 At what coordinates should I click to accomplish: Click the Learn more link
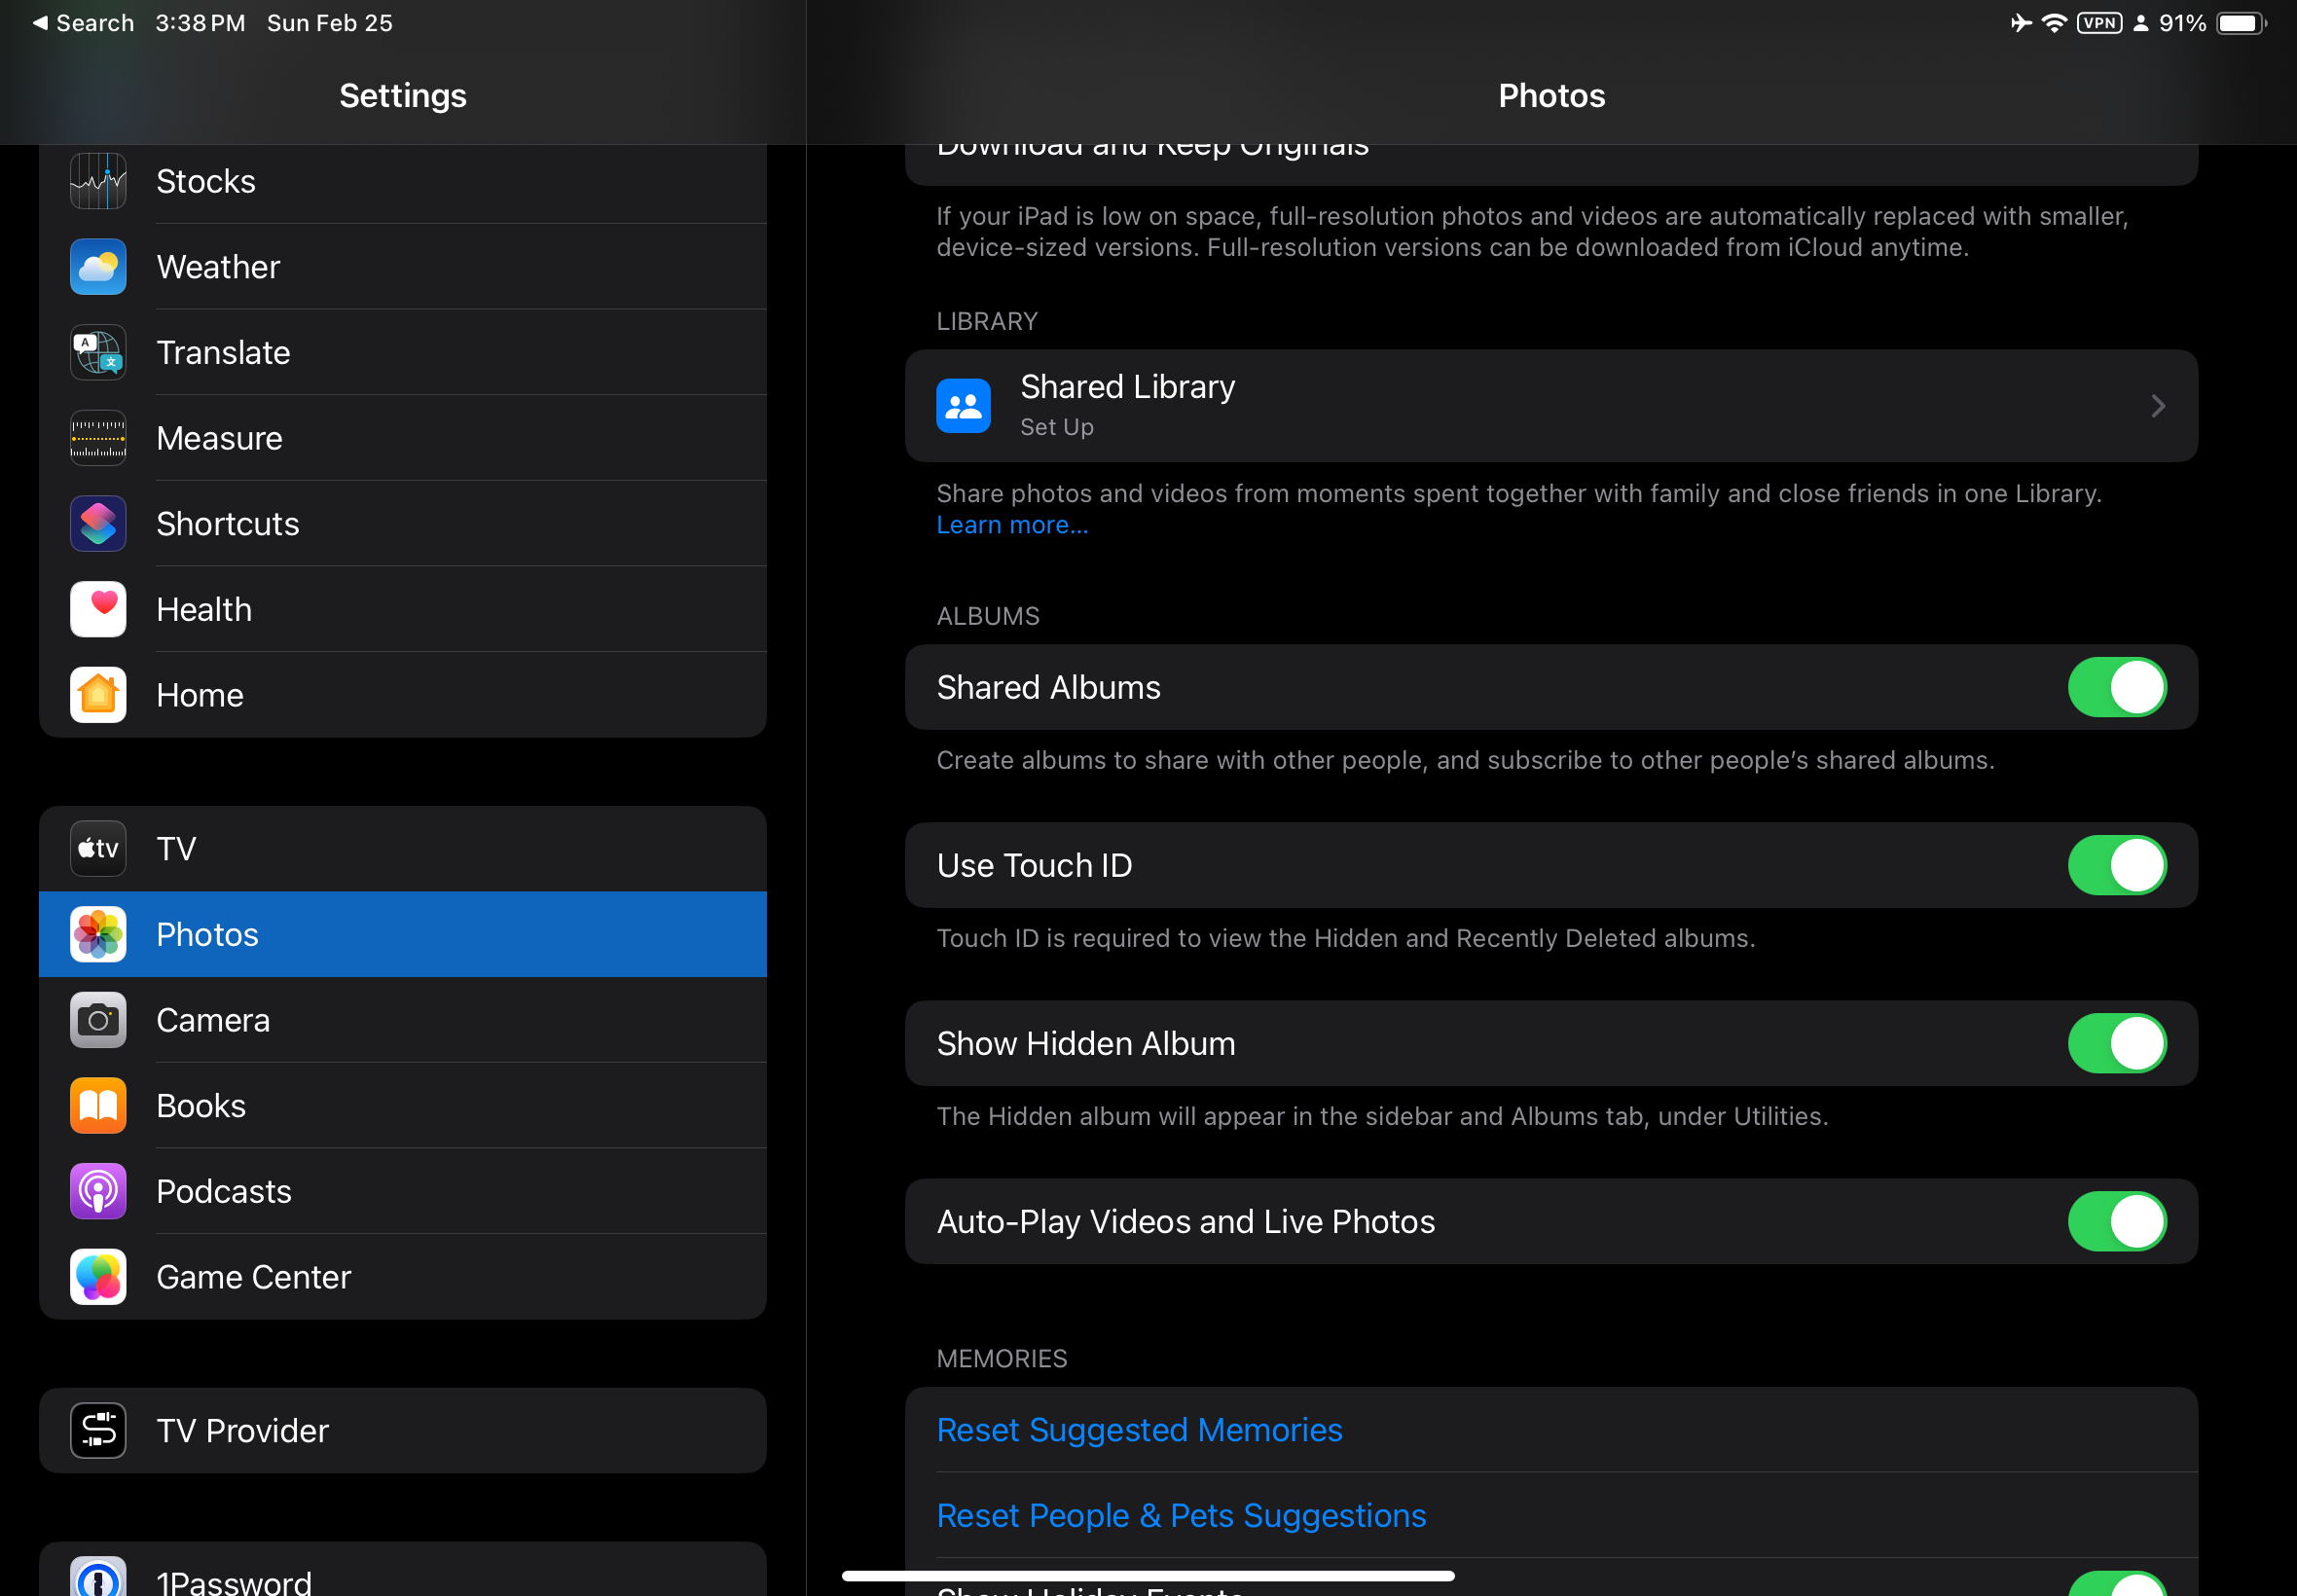[1011, 525]
